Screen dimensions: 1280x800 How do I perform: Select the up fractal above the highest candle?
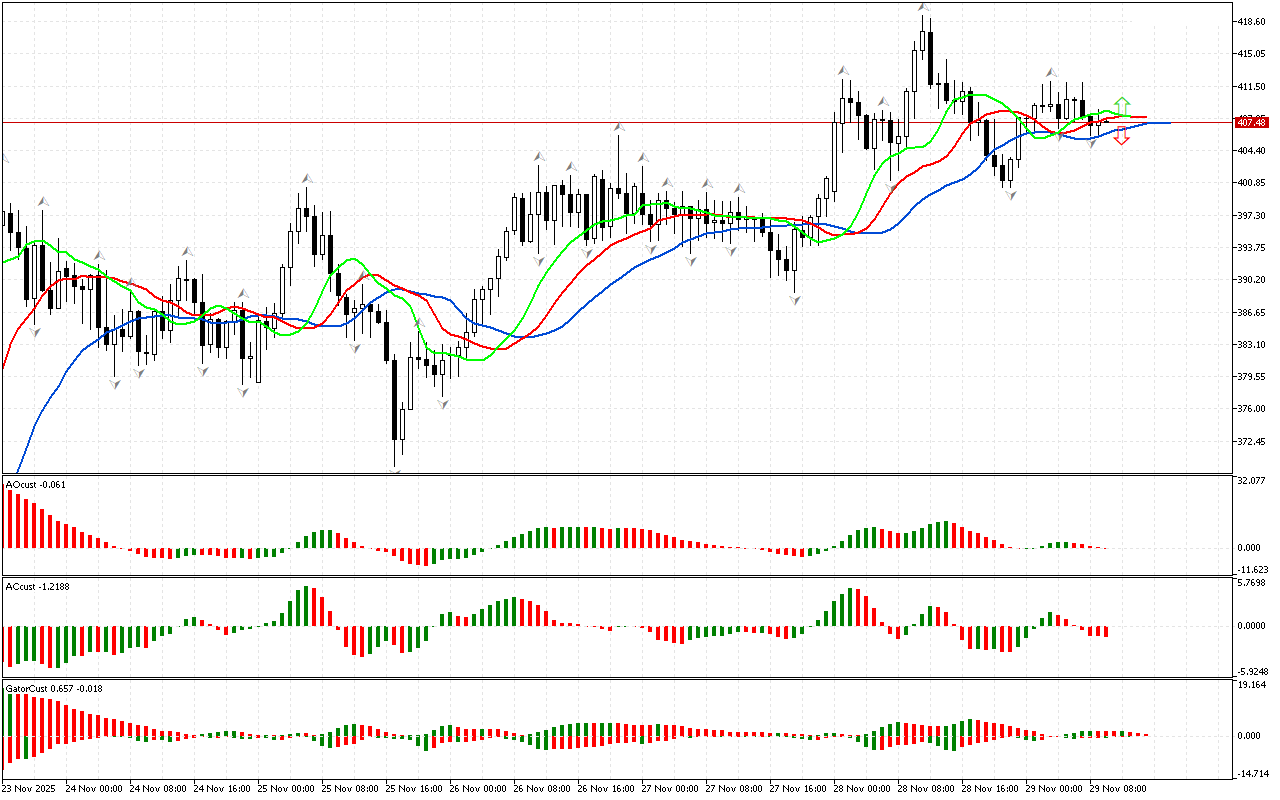(925, 8)
